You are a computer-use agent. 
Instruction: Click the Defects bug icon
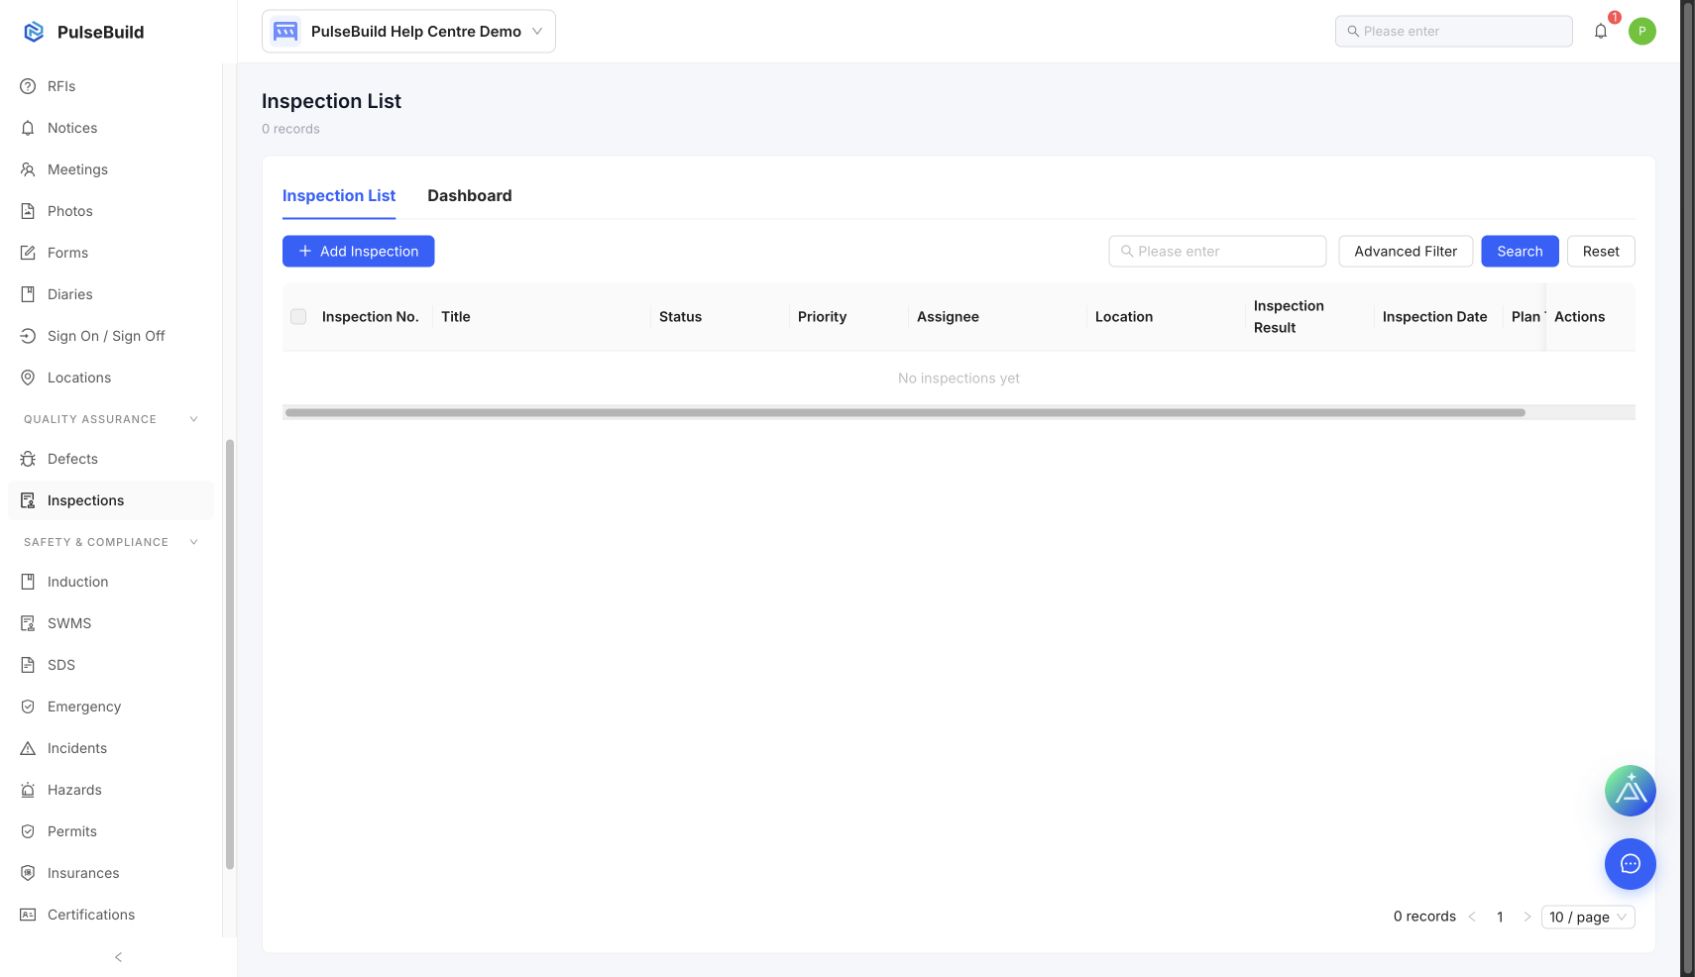pos(28,459)
